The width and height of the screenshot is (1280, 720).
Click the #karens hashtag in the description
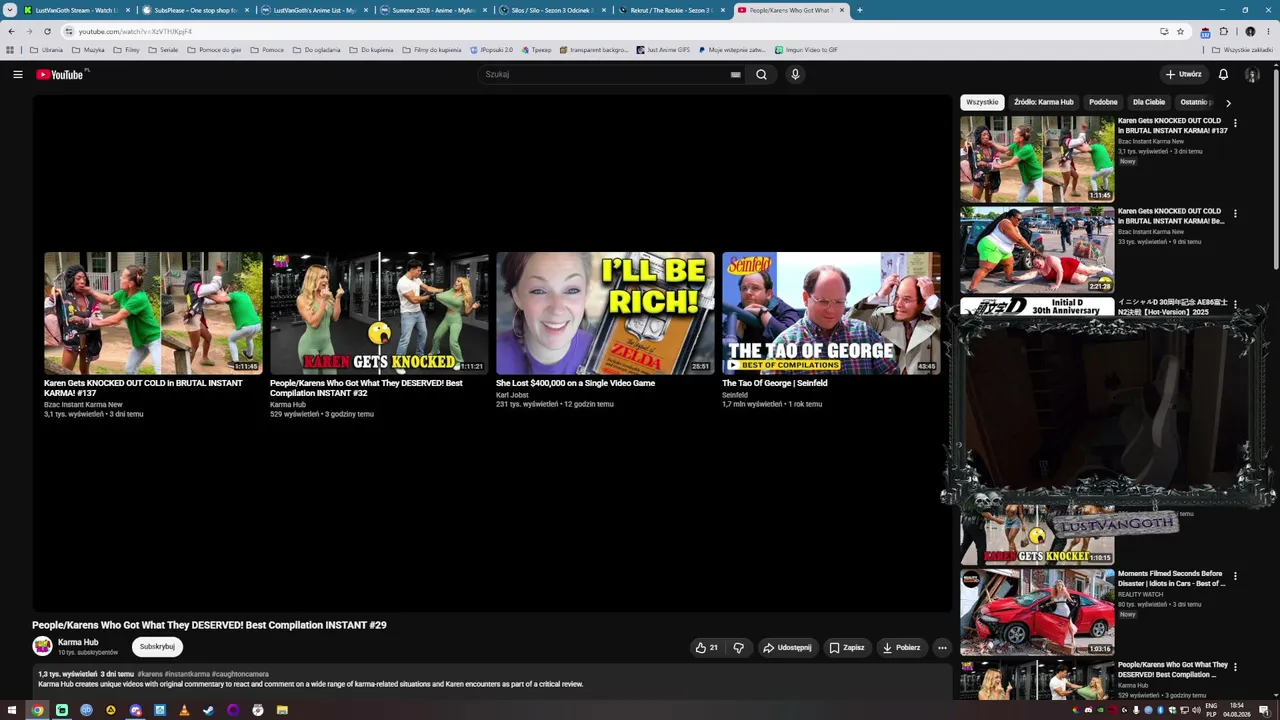click(x=150, y=674)
